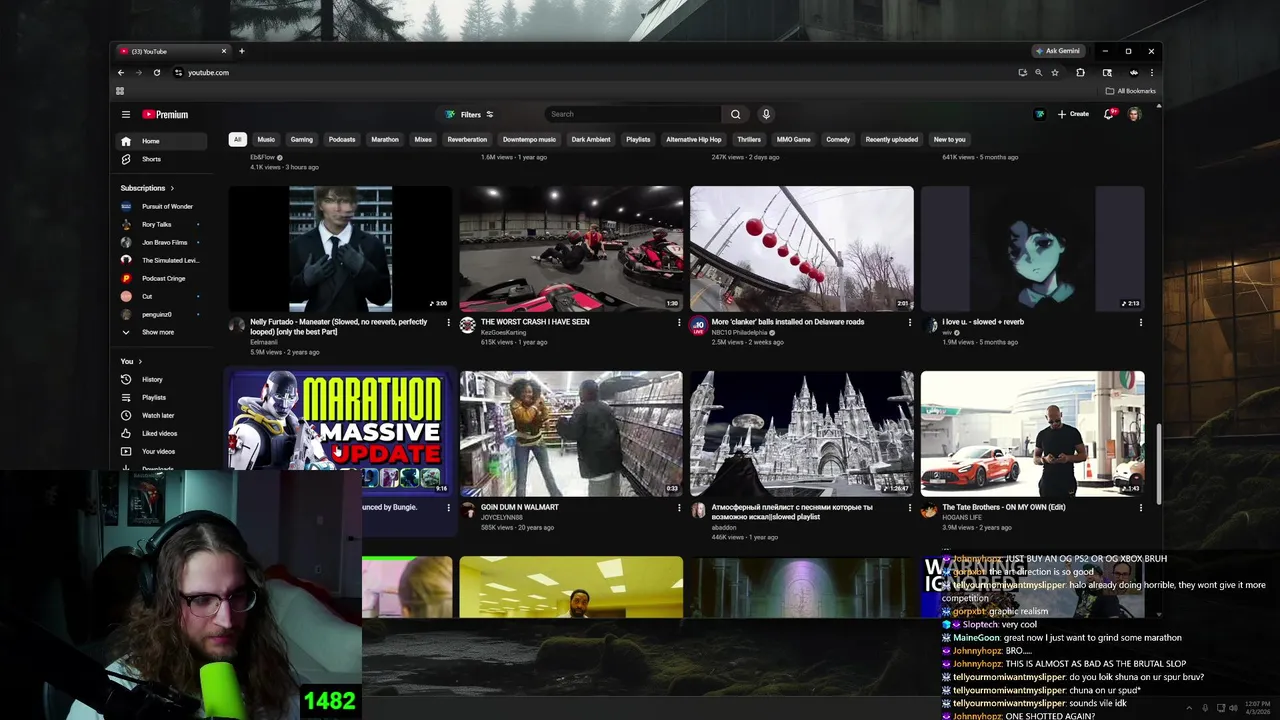The width and height of the screenshot is (1280, 720).
Task: Go to Home in sidebar
Action: pos(160,141)
